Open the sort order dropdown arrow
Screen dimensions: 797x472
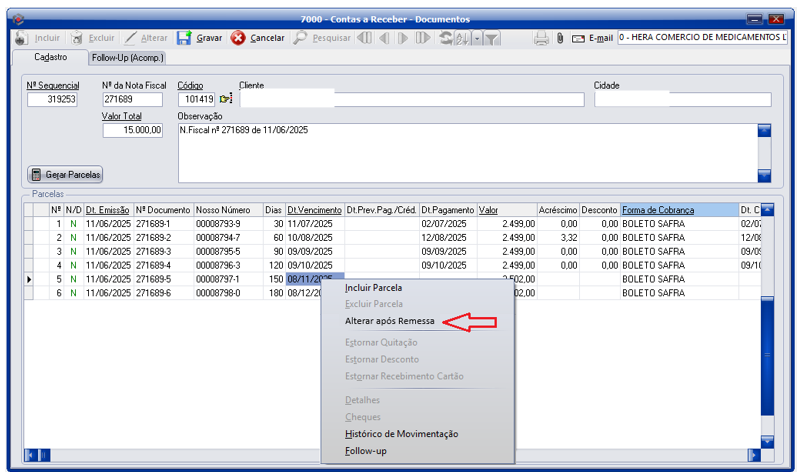477,38
